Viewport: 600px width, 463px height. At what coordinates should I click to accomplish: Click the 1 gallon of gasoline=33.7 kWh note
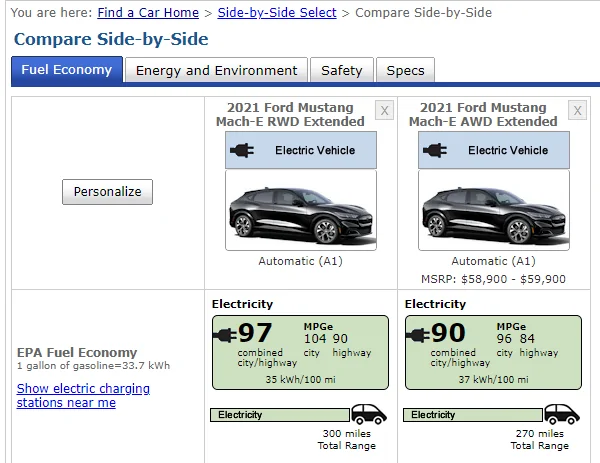click(x=93, y=366)
